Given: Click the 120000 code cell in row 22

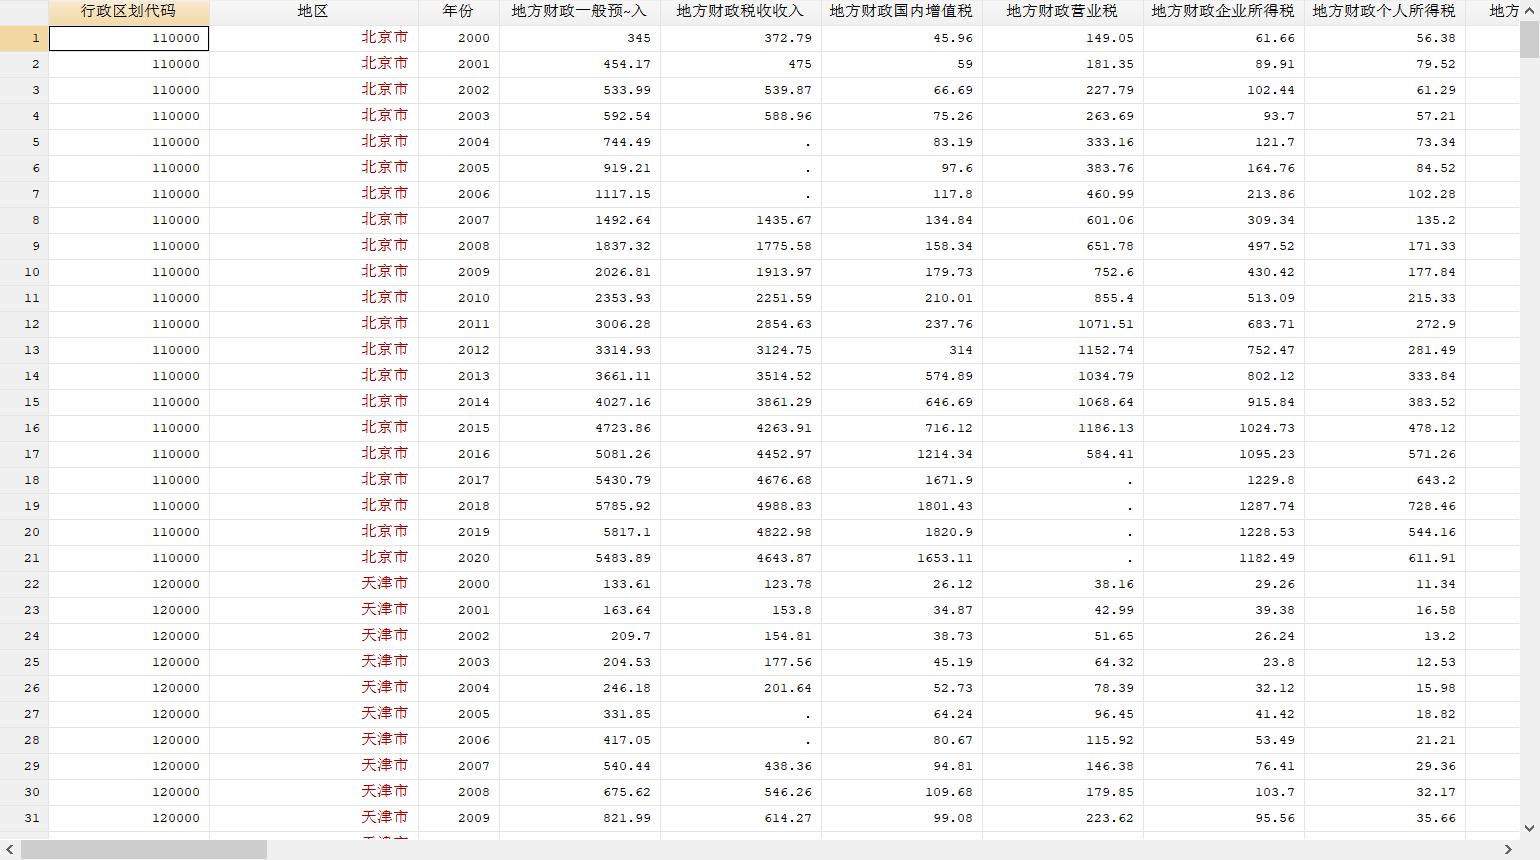Looking at the screenshot, I should tap(129, 584).
